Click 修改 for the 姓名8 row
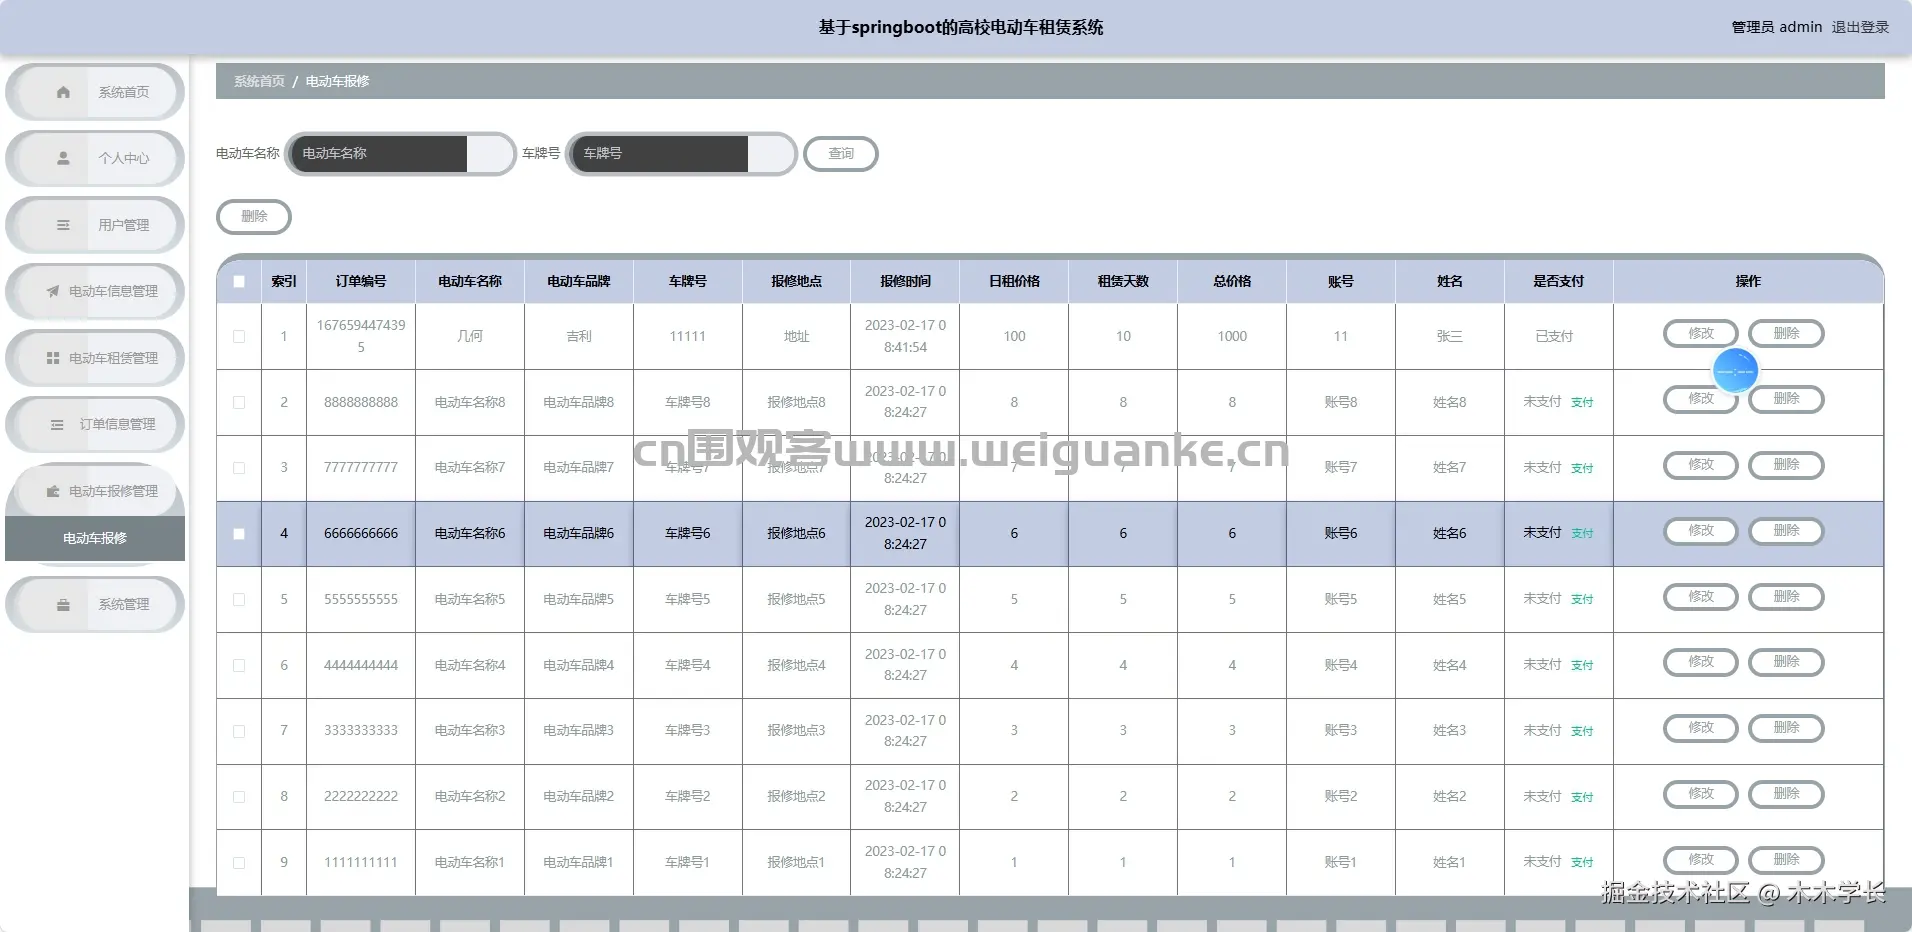Screen dimensions: 1912x932 pyautogui.click(x=1700, y=399)
